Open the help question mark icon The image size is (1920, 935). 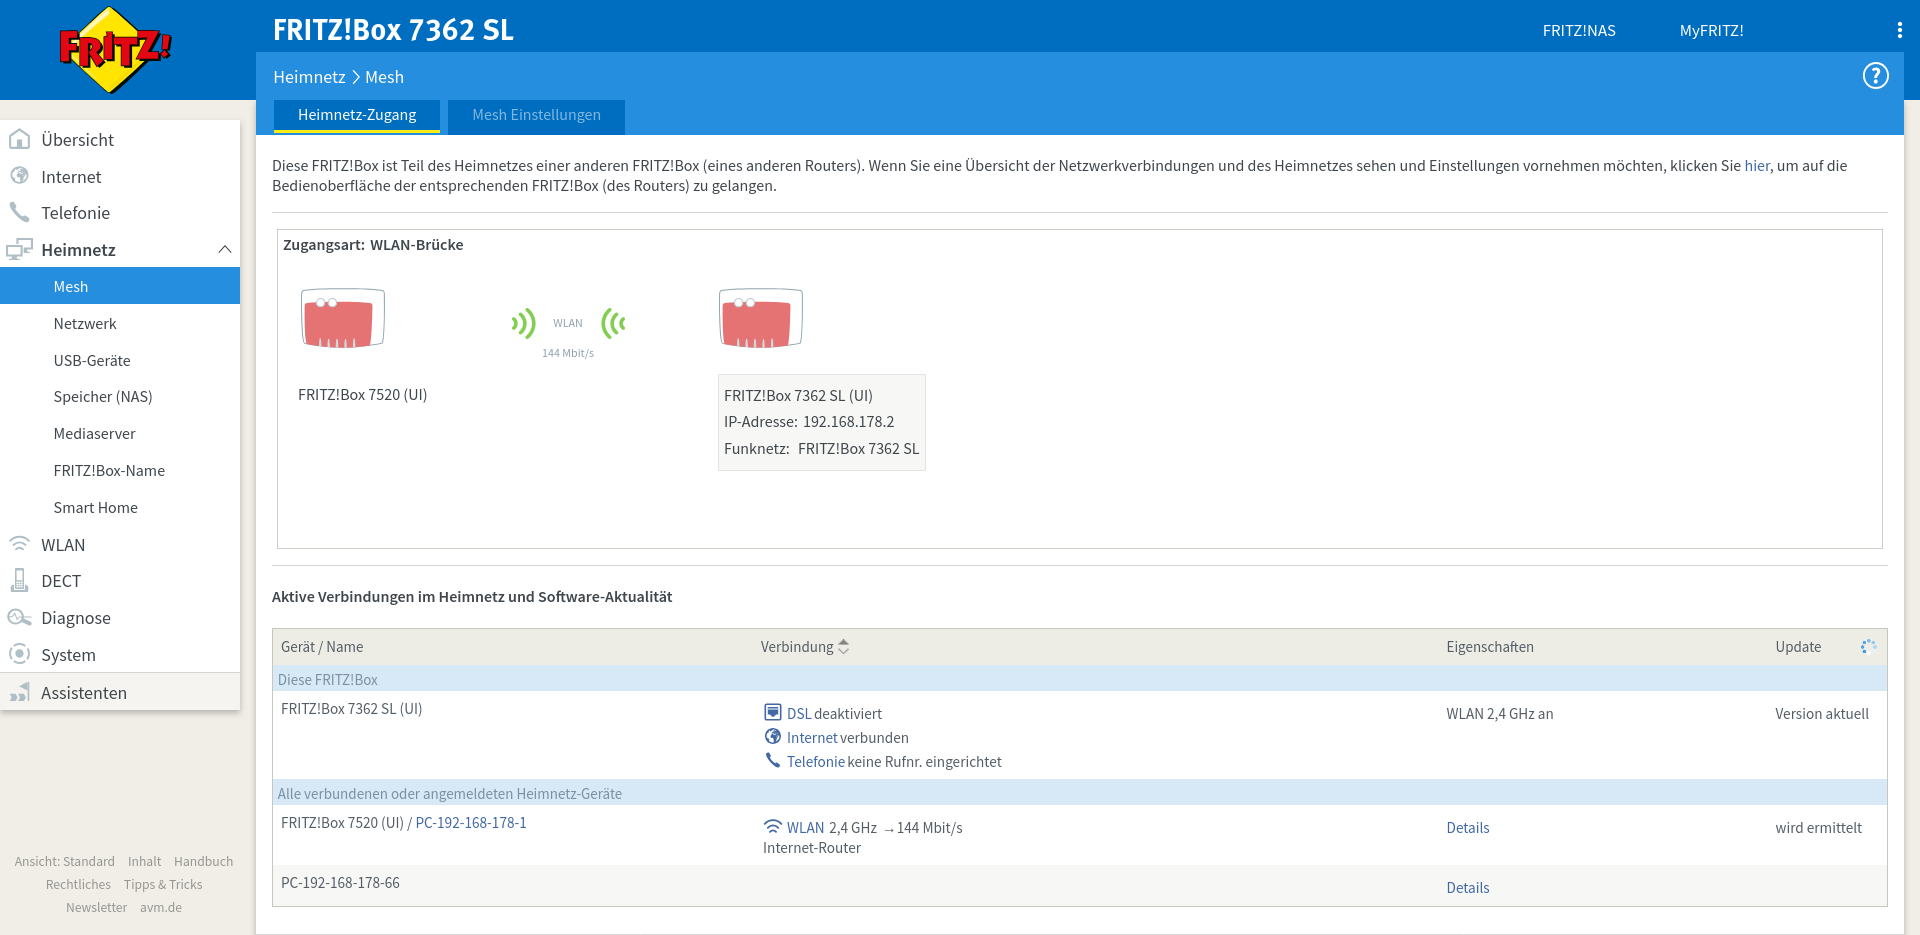tap(1875, 76)
